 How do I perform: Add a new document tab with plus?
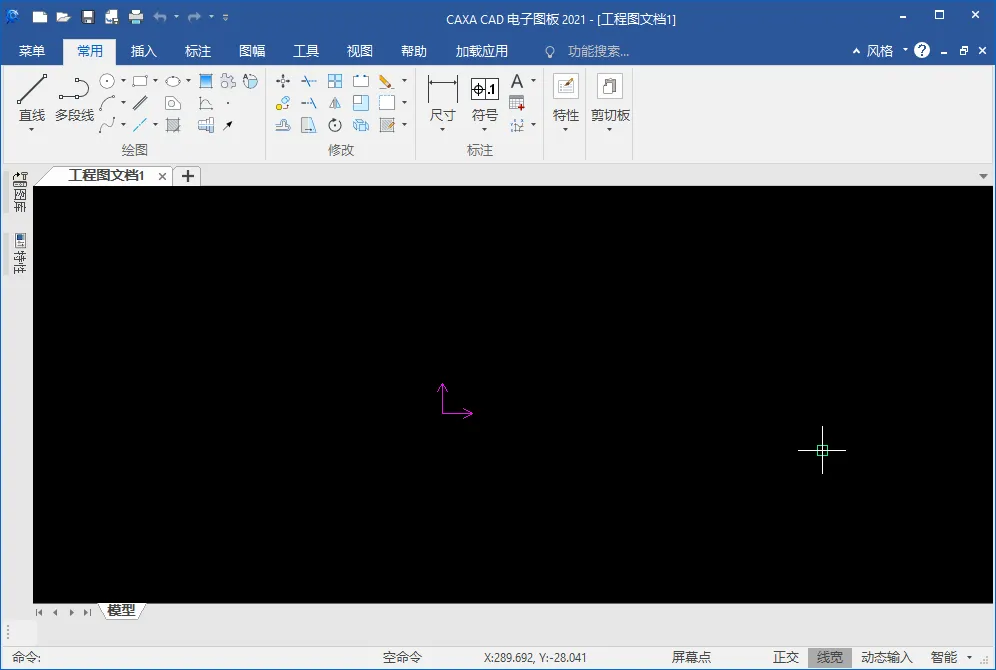(187, 176)
